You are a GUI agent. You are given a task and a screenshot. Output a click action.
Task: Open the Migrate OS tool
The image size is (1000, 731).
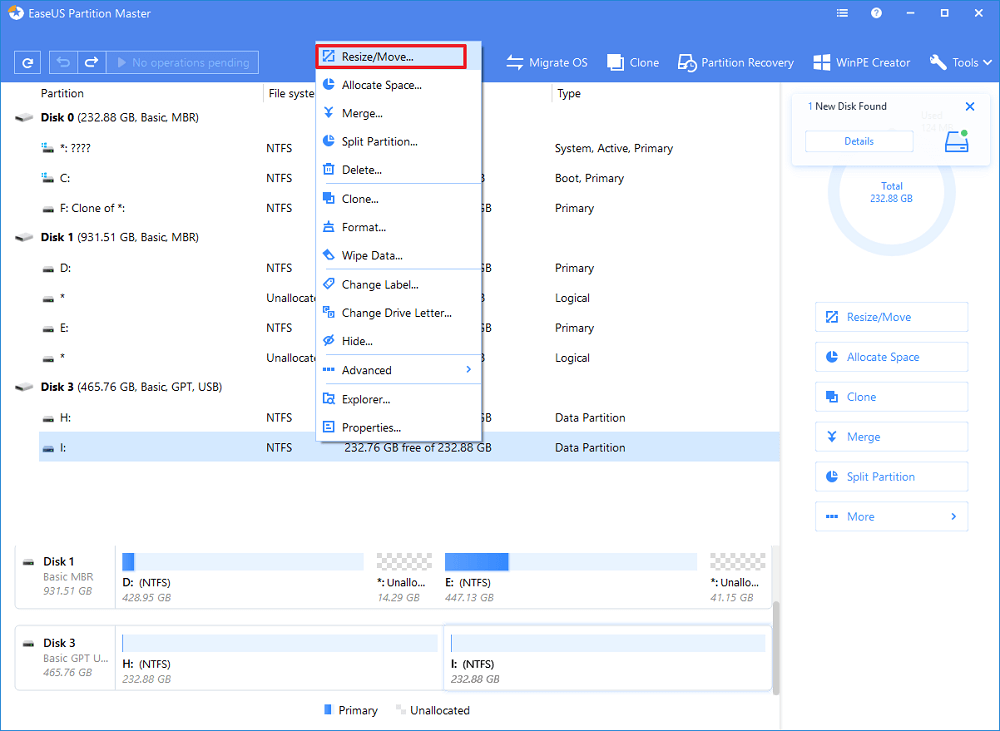547,63
